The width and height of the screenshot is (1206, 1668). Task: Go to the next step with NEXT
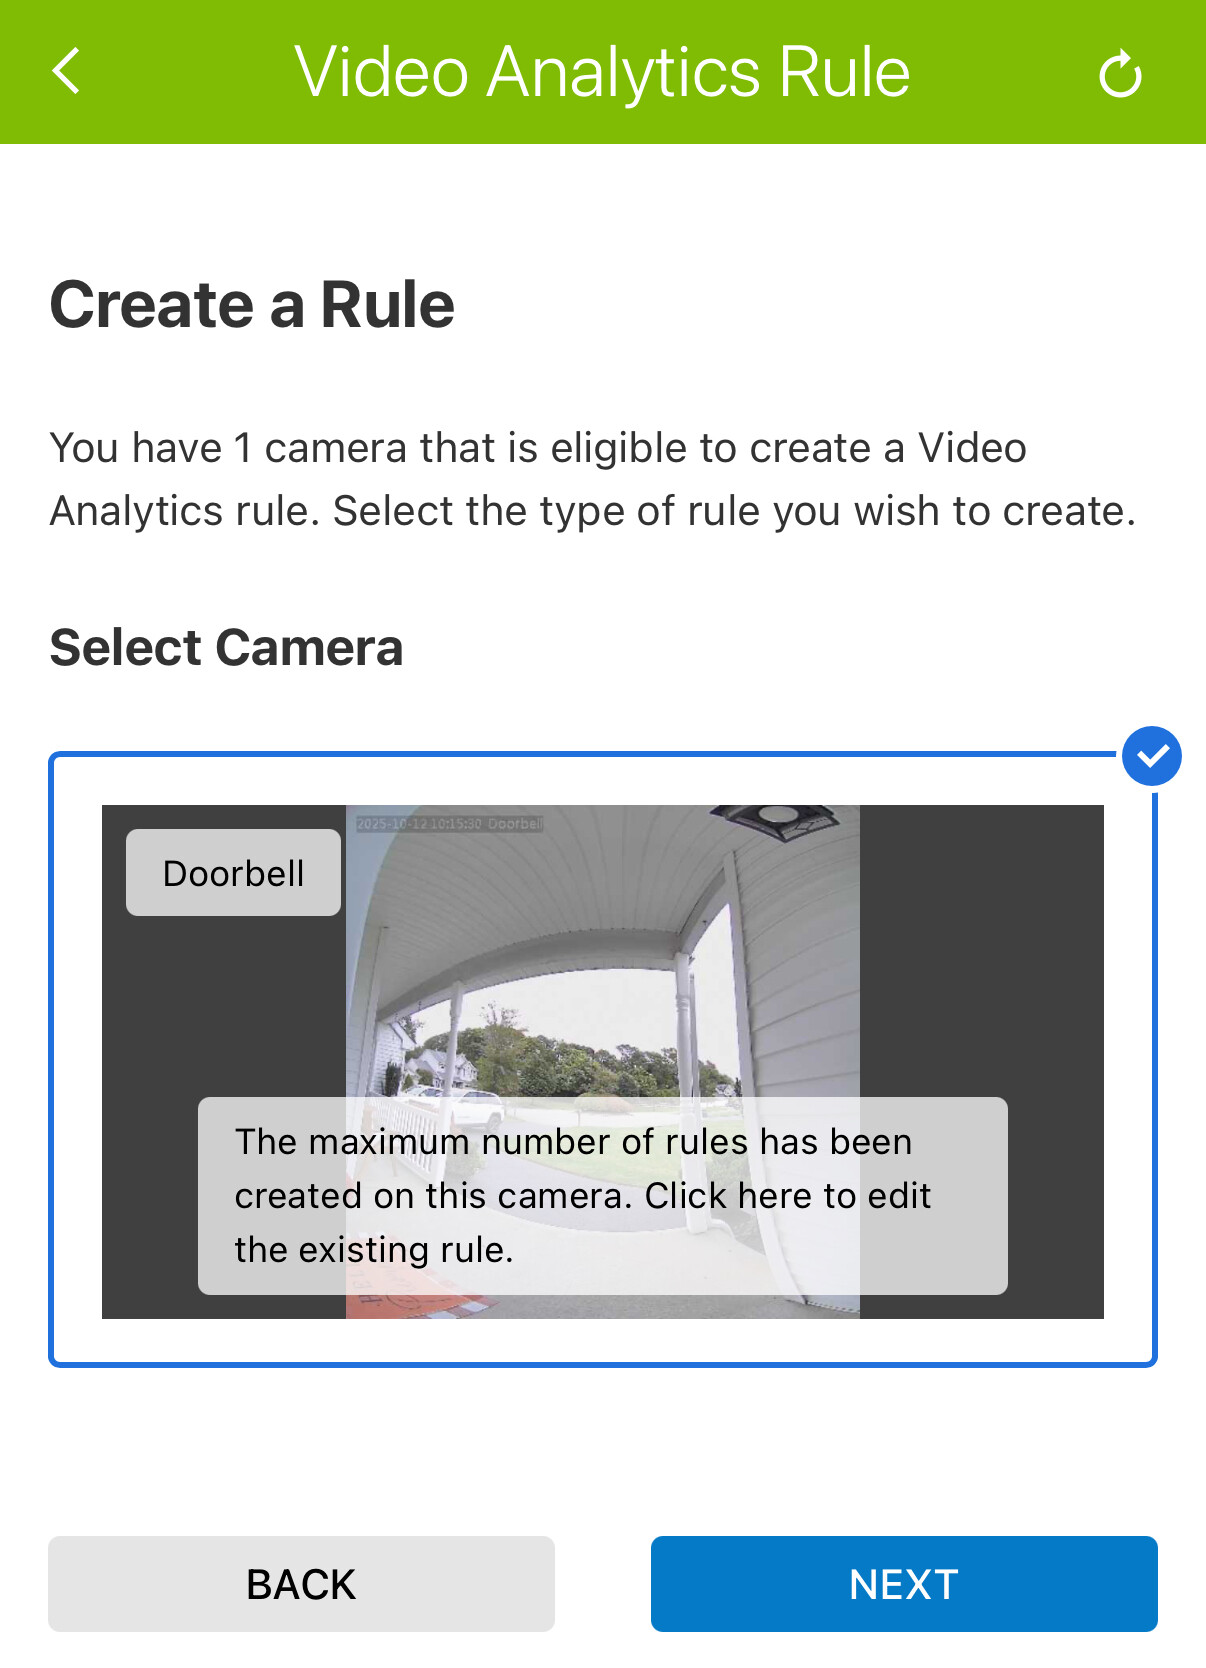904,1584
